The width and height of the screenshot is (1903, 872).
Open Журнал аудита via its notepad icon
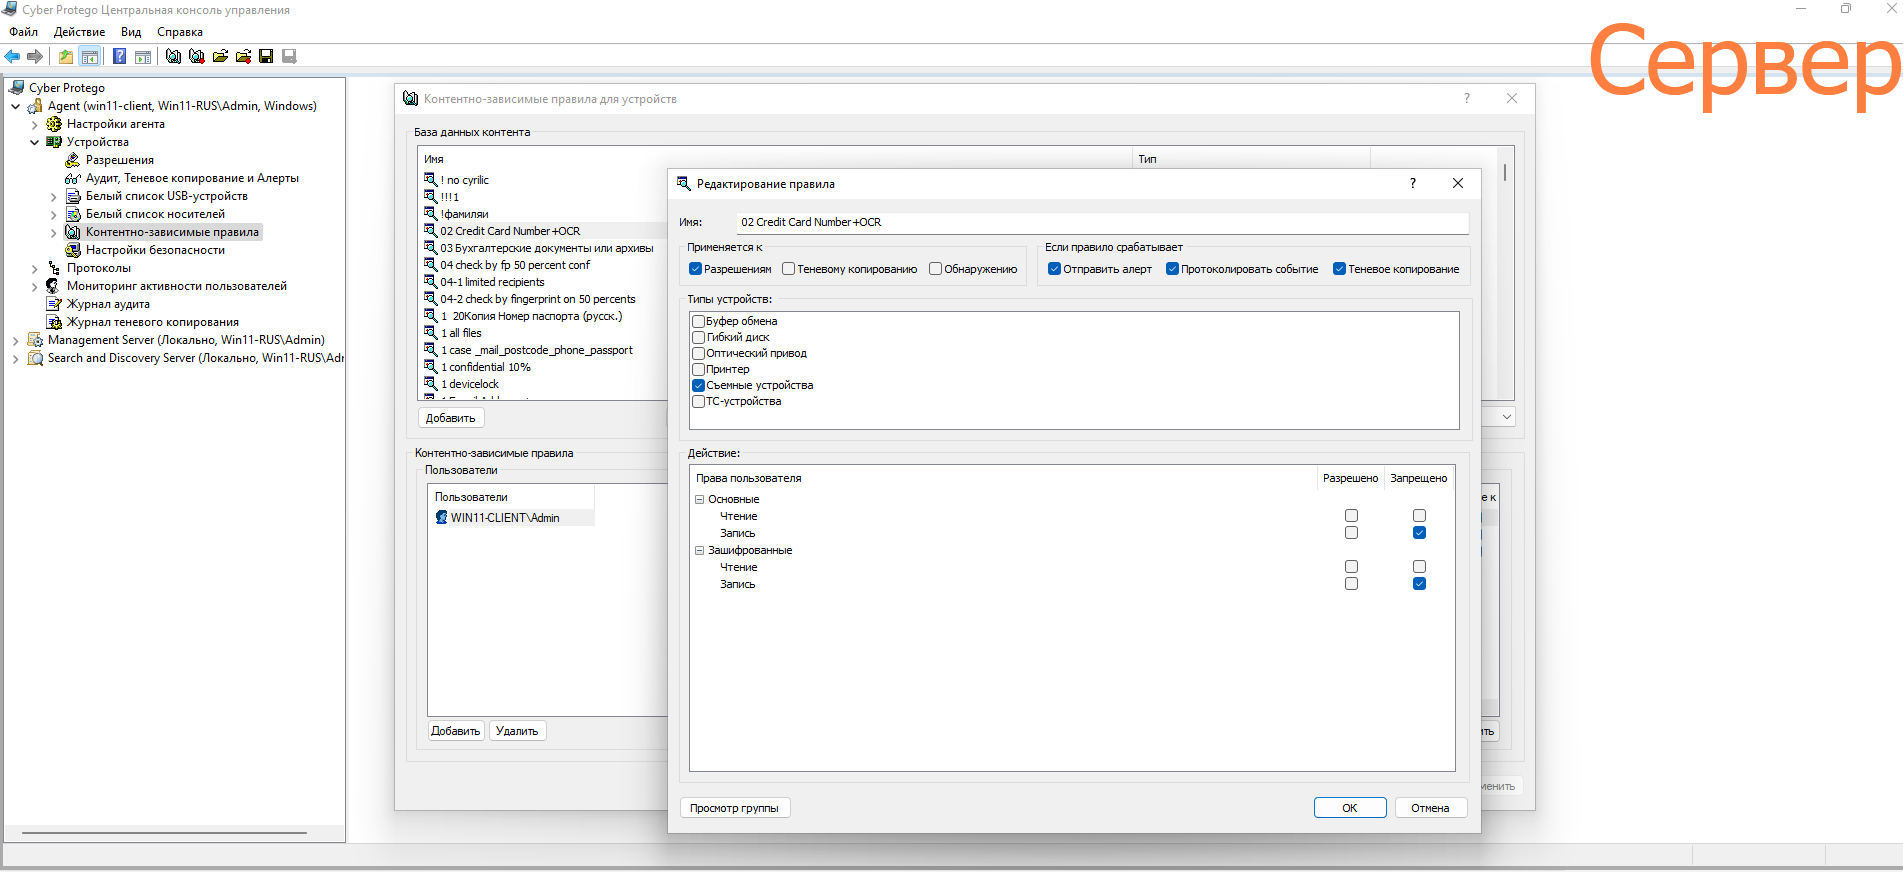(x=54, y=304)
